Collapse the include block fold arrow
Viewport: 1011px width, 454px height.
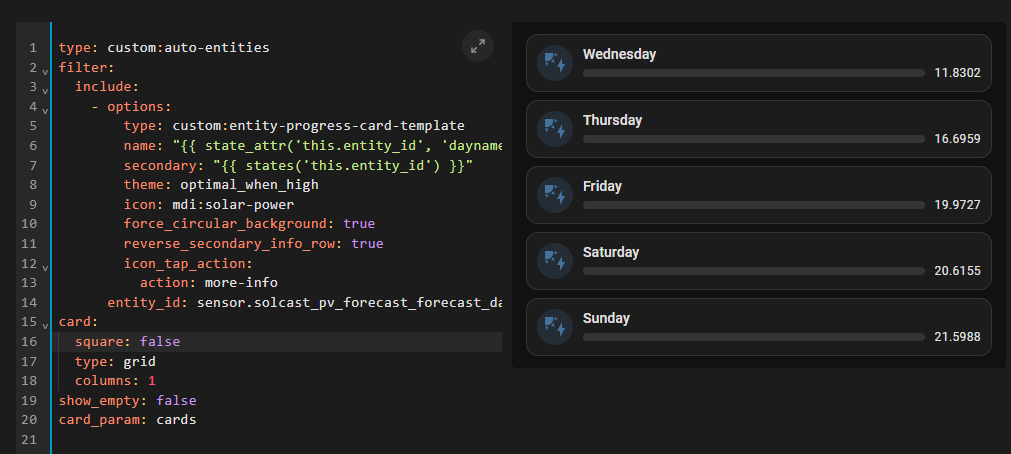[45, 89]
